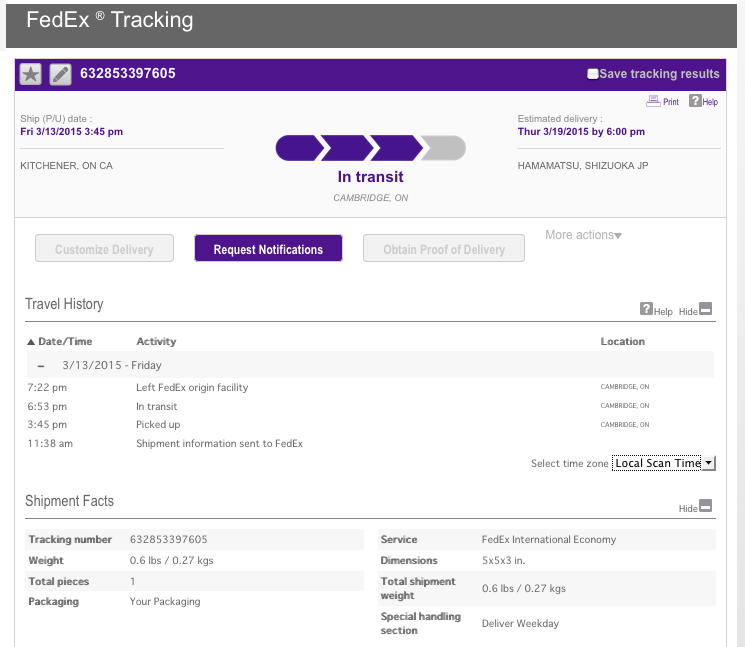
Task: Click the 6:53 pm In transit entry
Action: (156, 407)
